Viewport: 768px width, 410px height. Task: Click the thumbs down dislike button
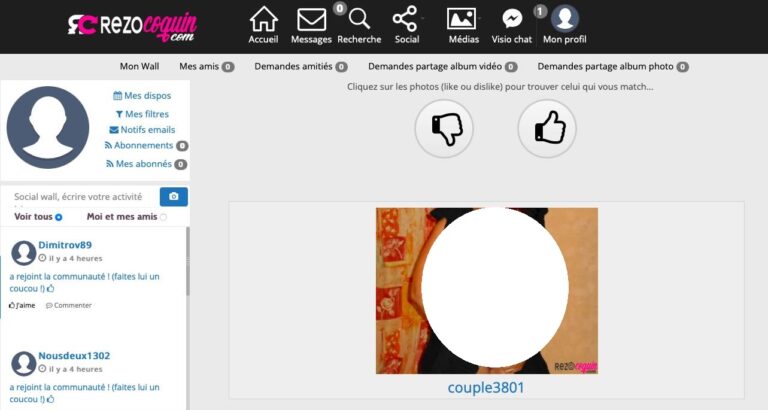pos(444,129)
